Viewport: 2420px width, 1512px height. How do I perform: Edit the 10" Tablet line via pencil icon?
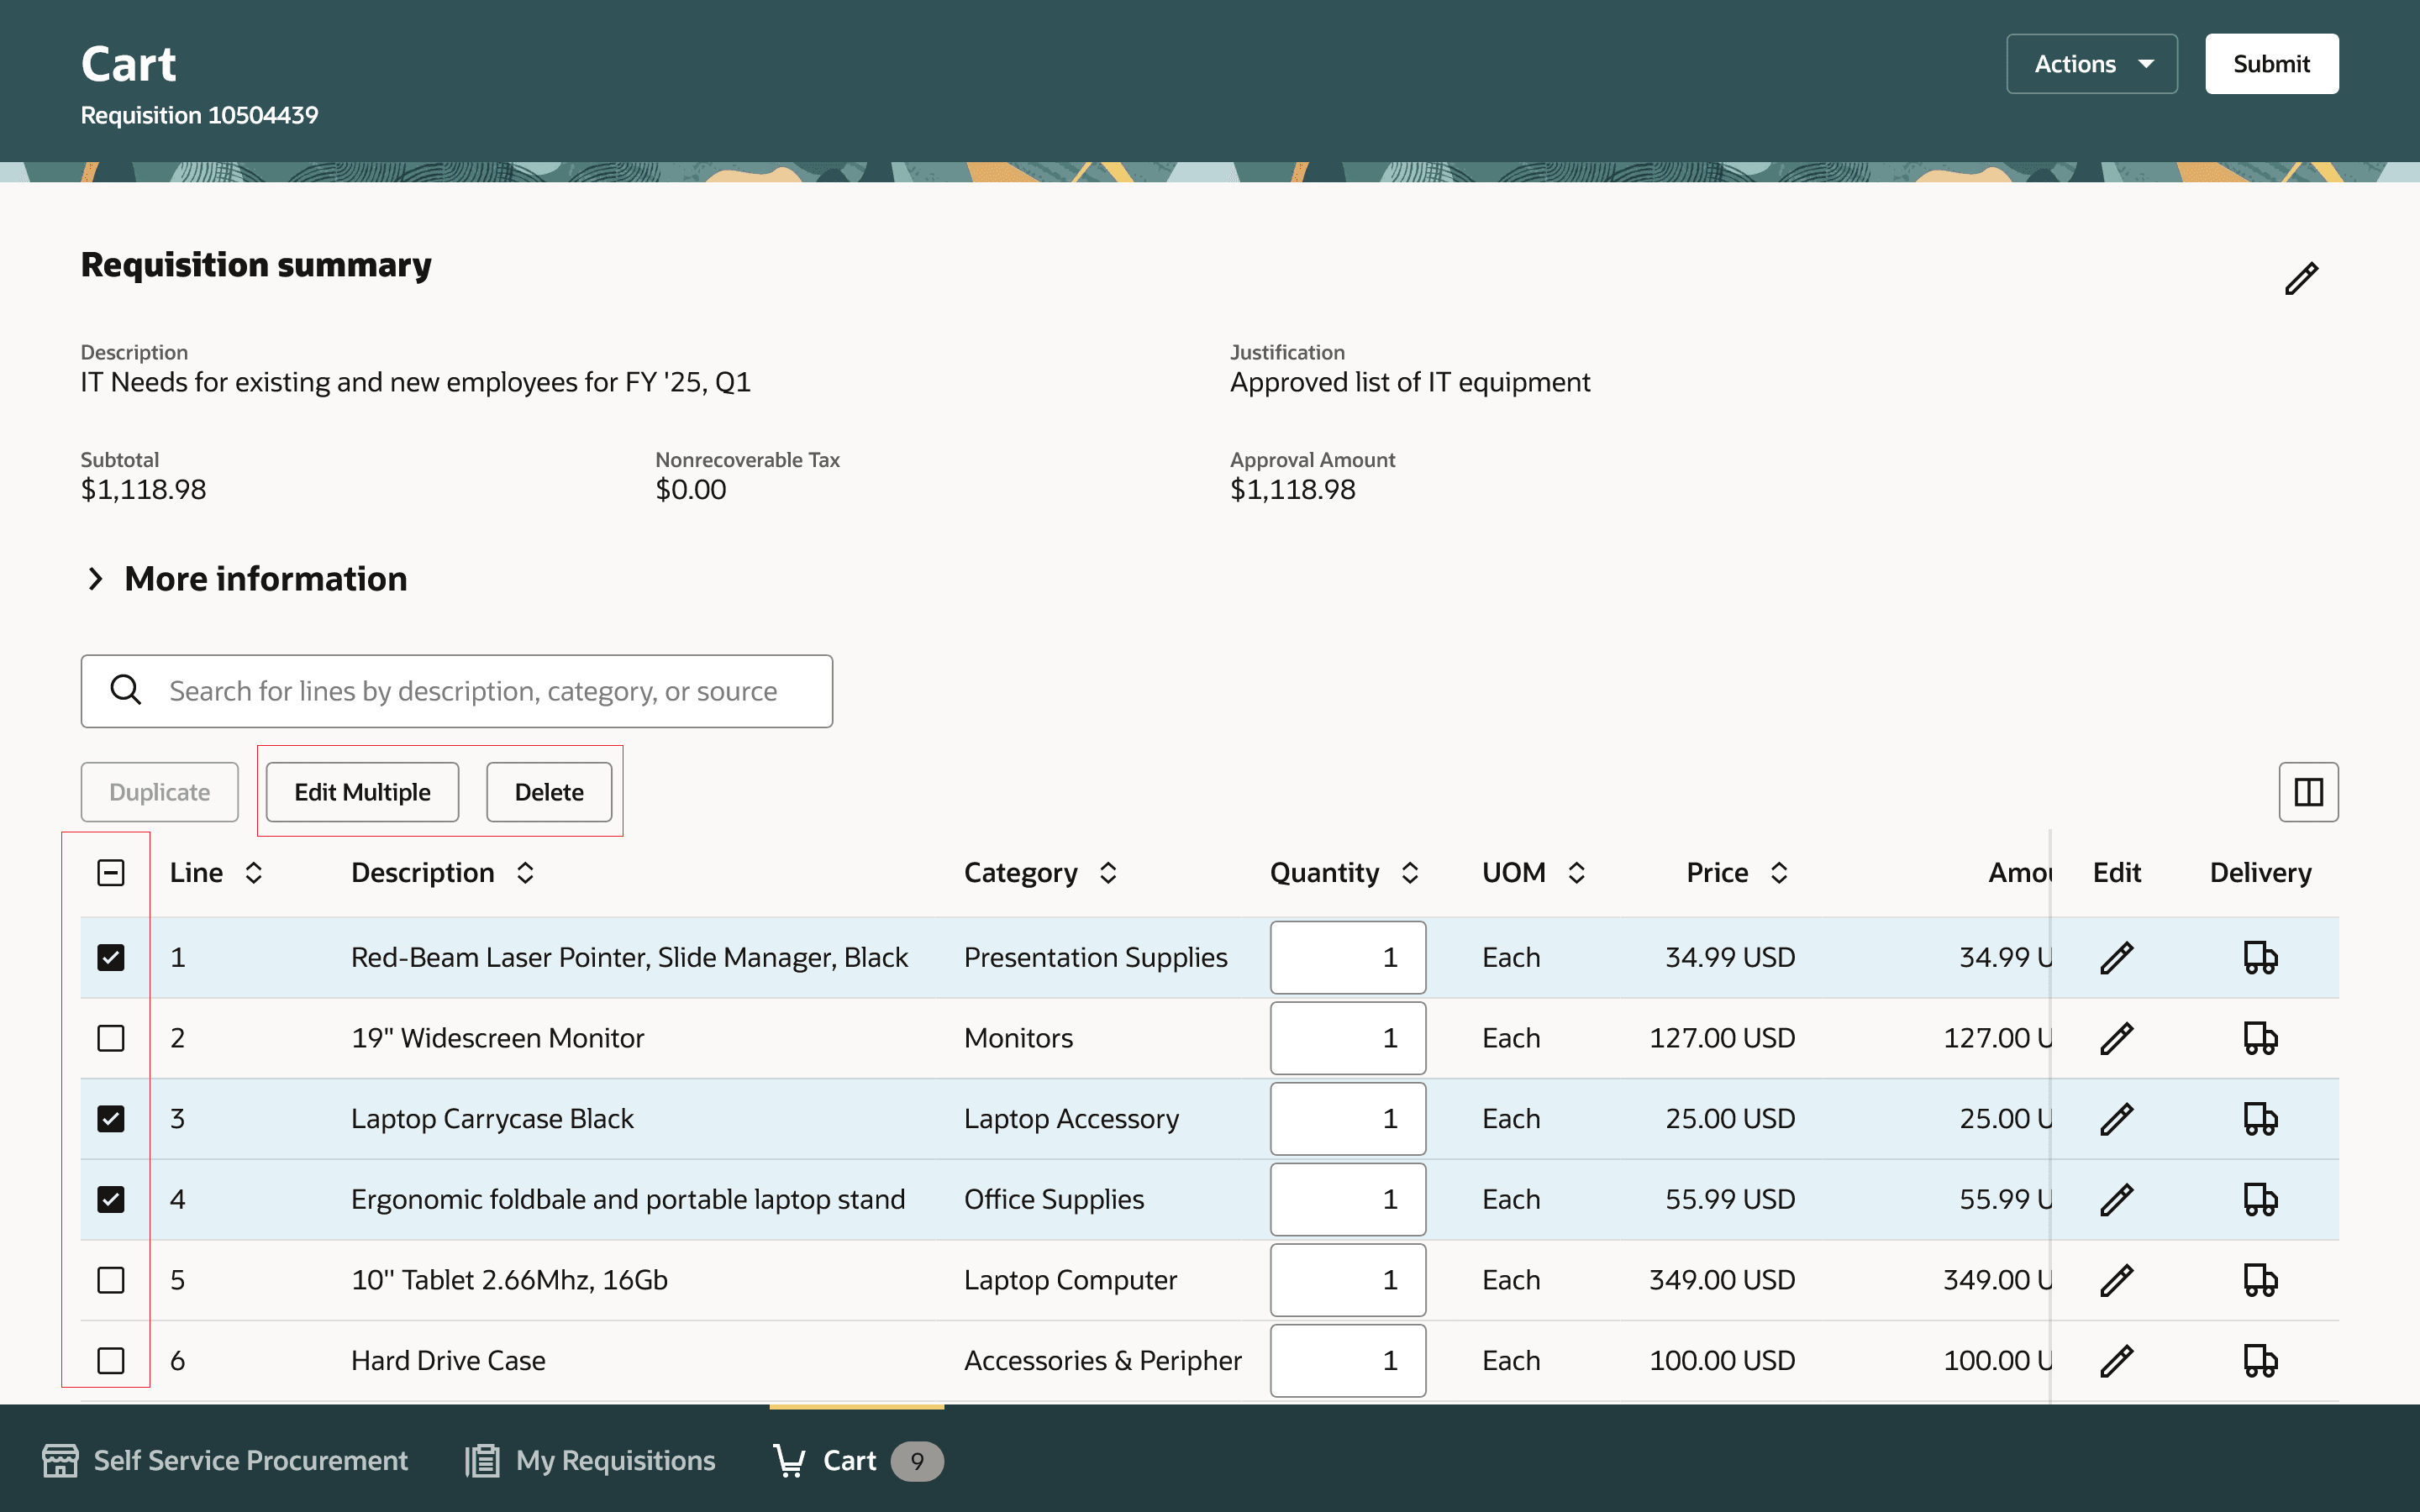click(x=2116, y=1280)
